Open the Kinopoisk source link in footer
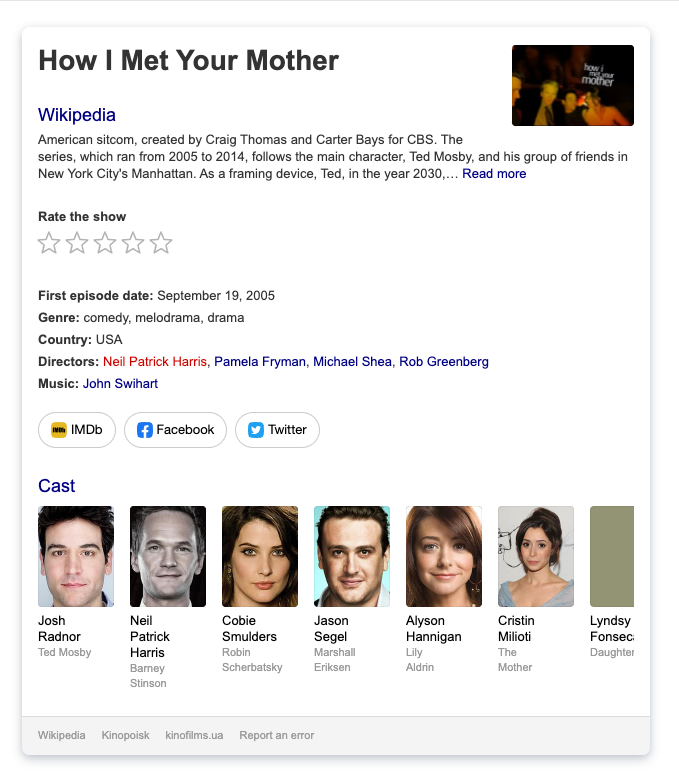 pos(125,735)
